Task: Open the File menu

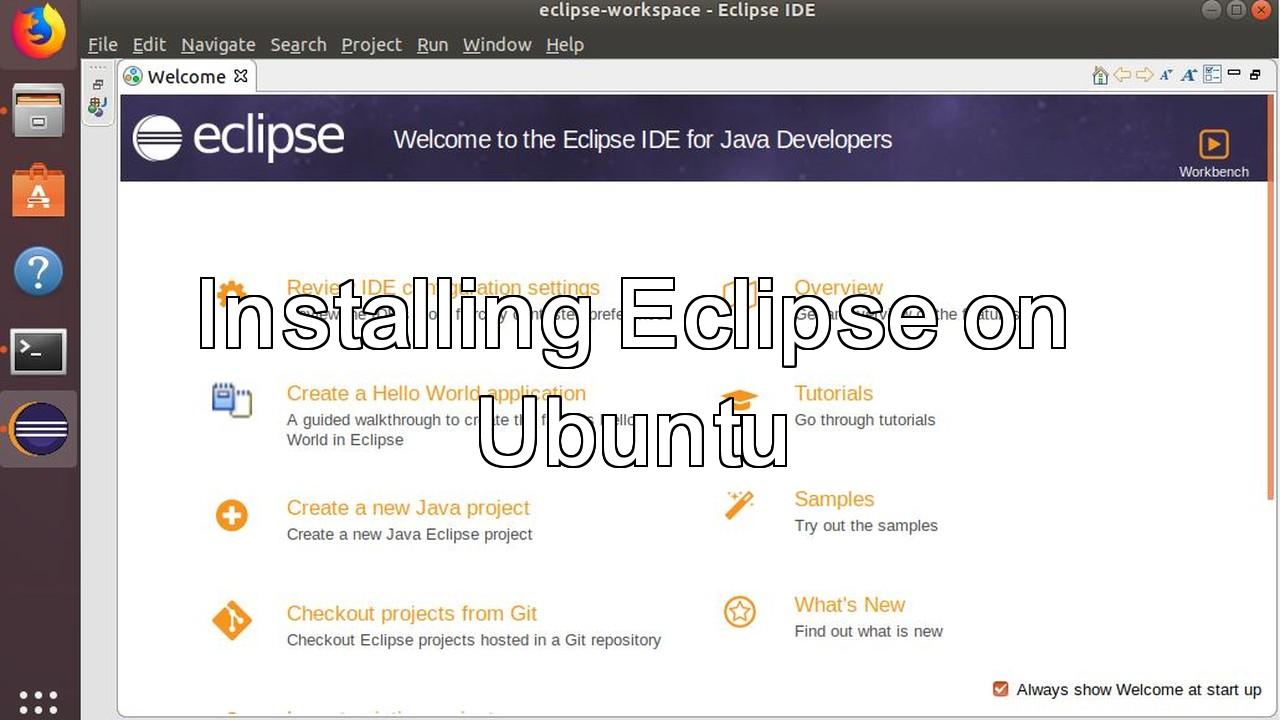Action: coord(102,45)
